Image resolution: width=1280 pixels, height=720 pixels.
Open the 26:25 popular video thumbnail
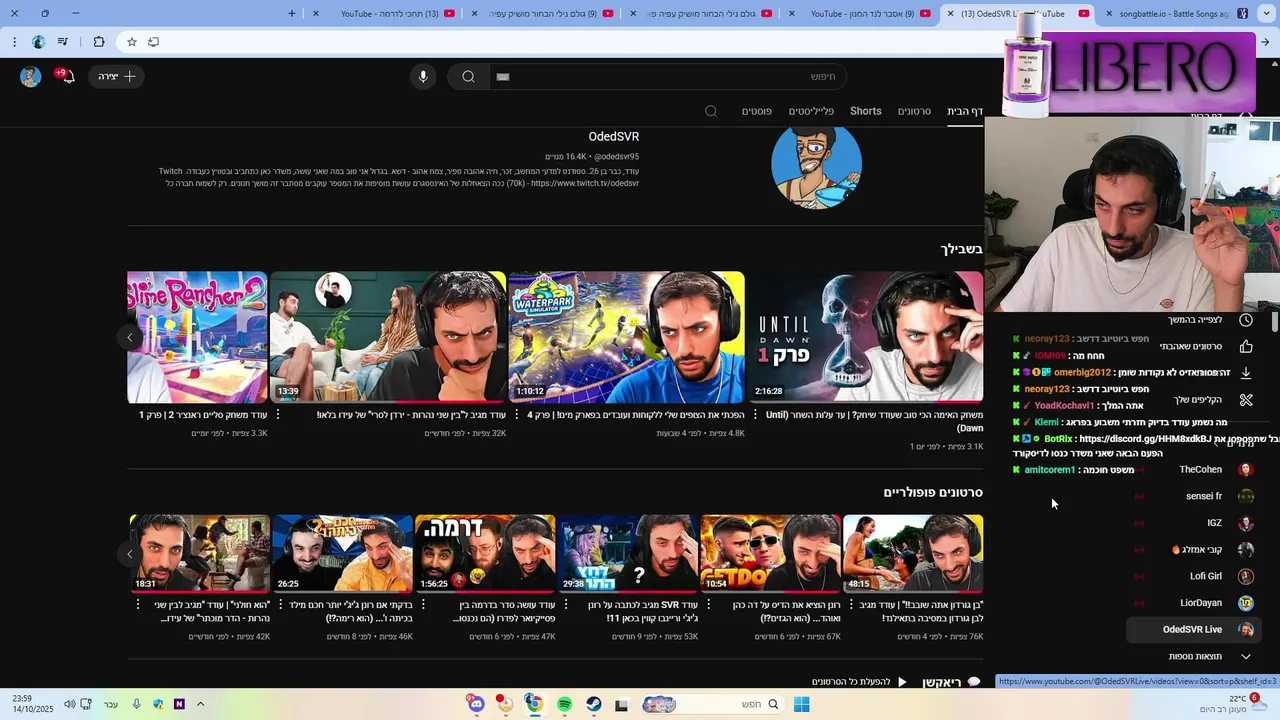coord(342,553)
